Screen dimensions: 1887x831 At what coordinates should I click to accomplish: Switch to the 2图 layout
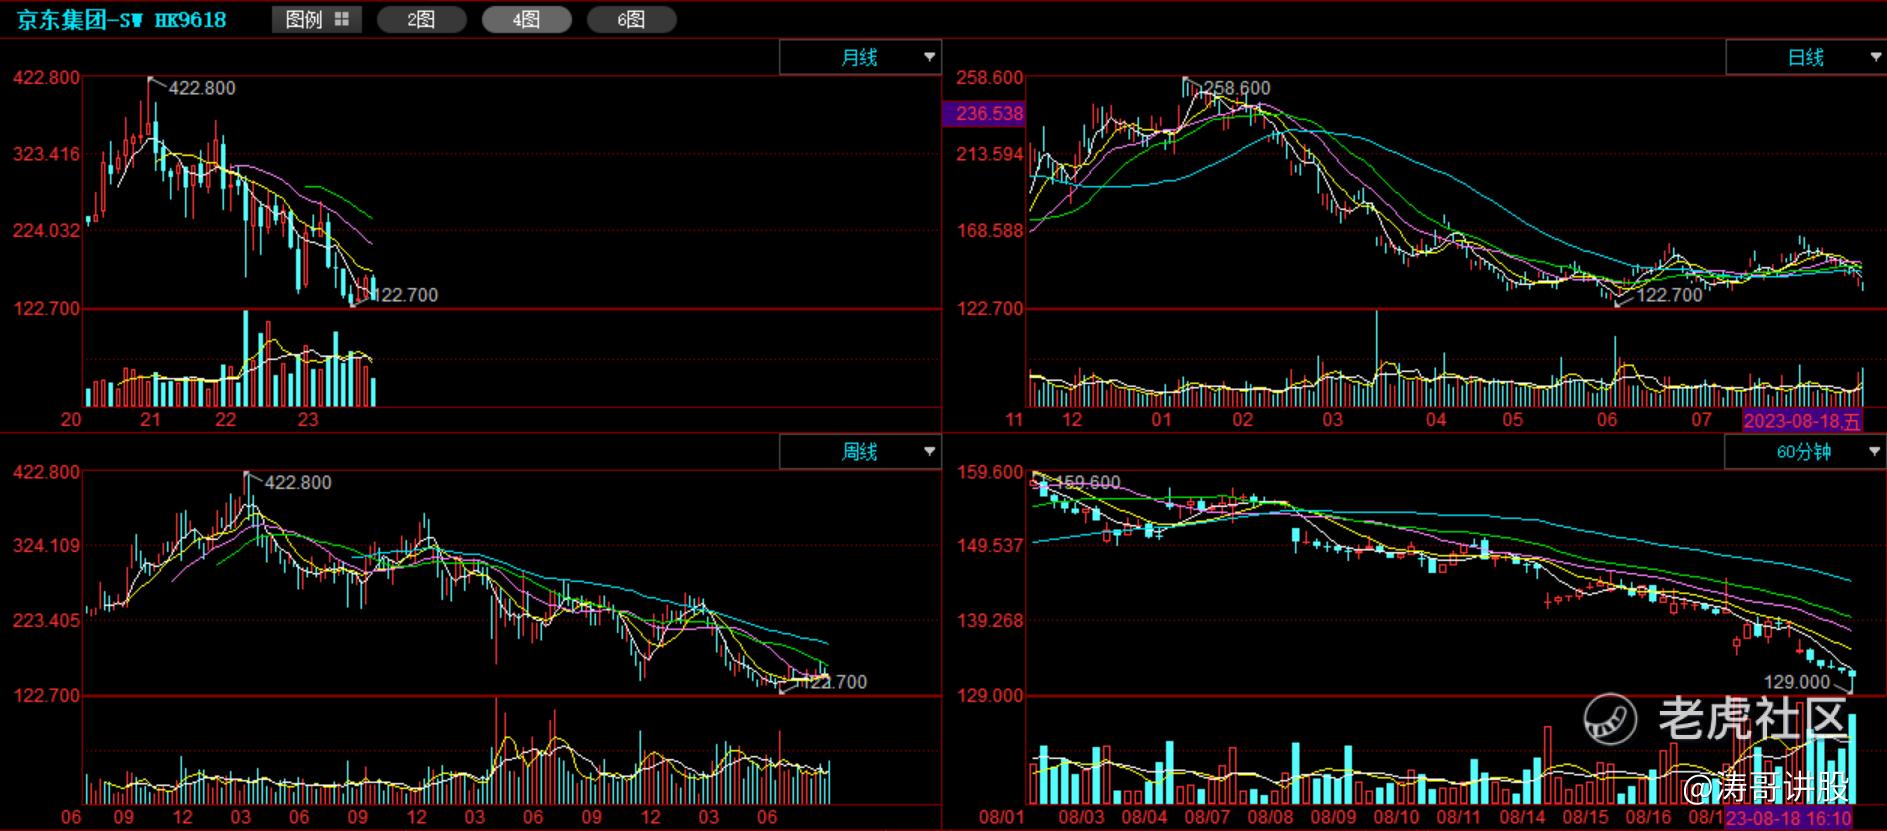click(x=421, y=19)
